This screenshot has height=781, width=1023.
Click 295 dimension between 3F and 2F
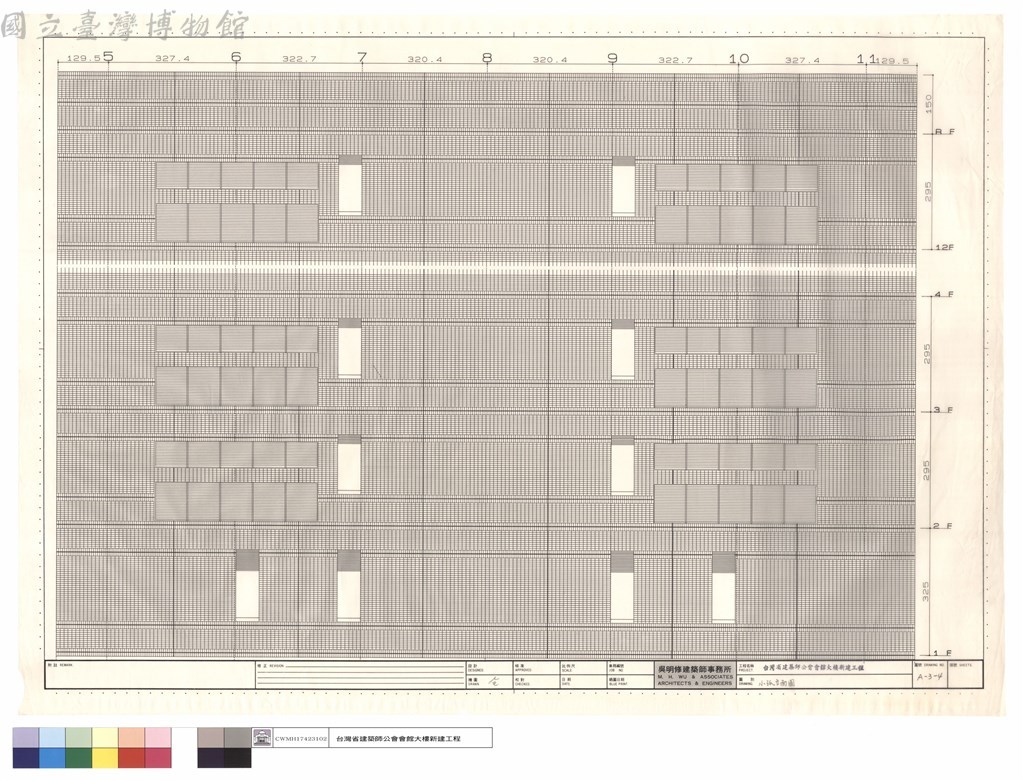(x=926, y=470)
